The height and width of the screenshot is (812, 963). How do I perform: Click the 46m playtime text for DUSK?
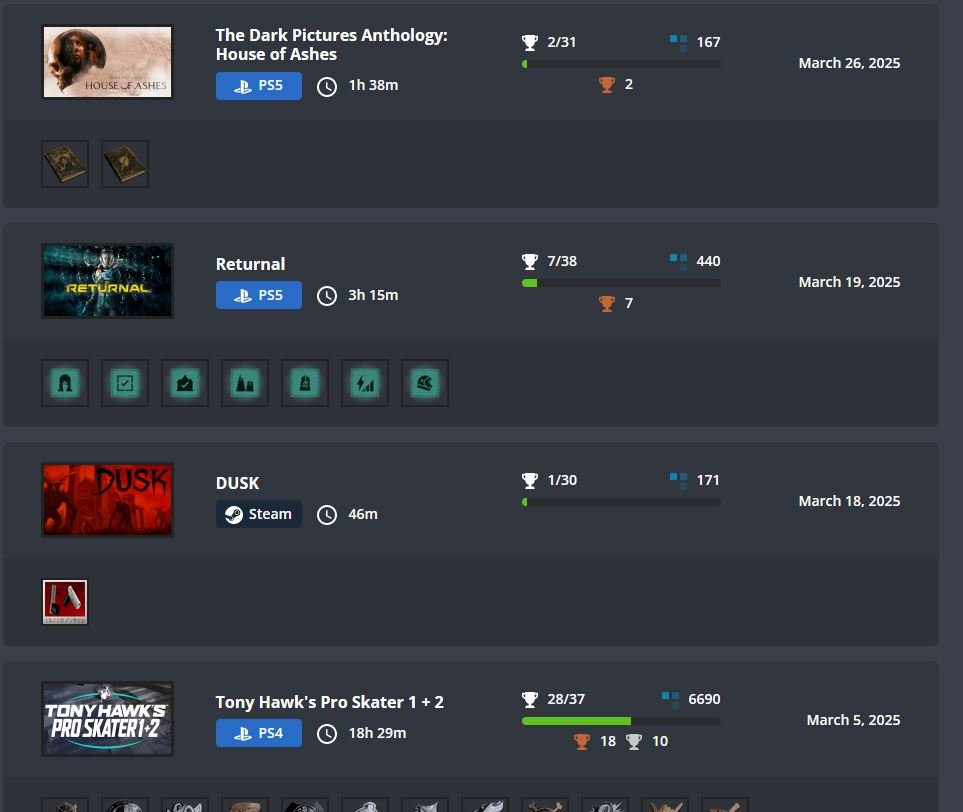(363, 514)
